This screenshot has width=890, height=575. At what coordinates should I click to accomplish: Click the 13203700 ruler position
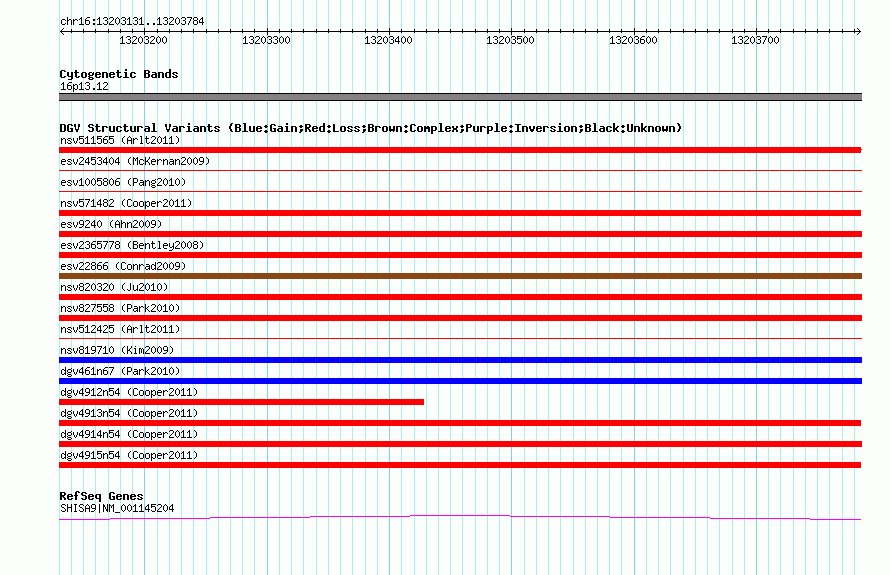point(755,40)
